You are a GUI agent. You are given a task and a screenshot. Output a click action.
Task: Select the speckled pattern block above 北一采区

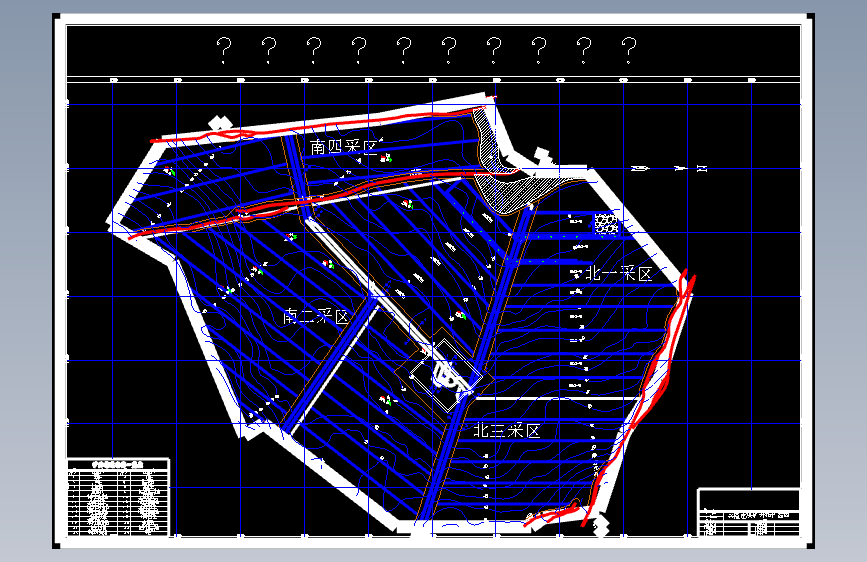tap(606, 223)
